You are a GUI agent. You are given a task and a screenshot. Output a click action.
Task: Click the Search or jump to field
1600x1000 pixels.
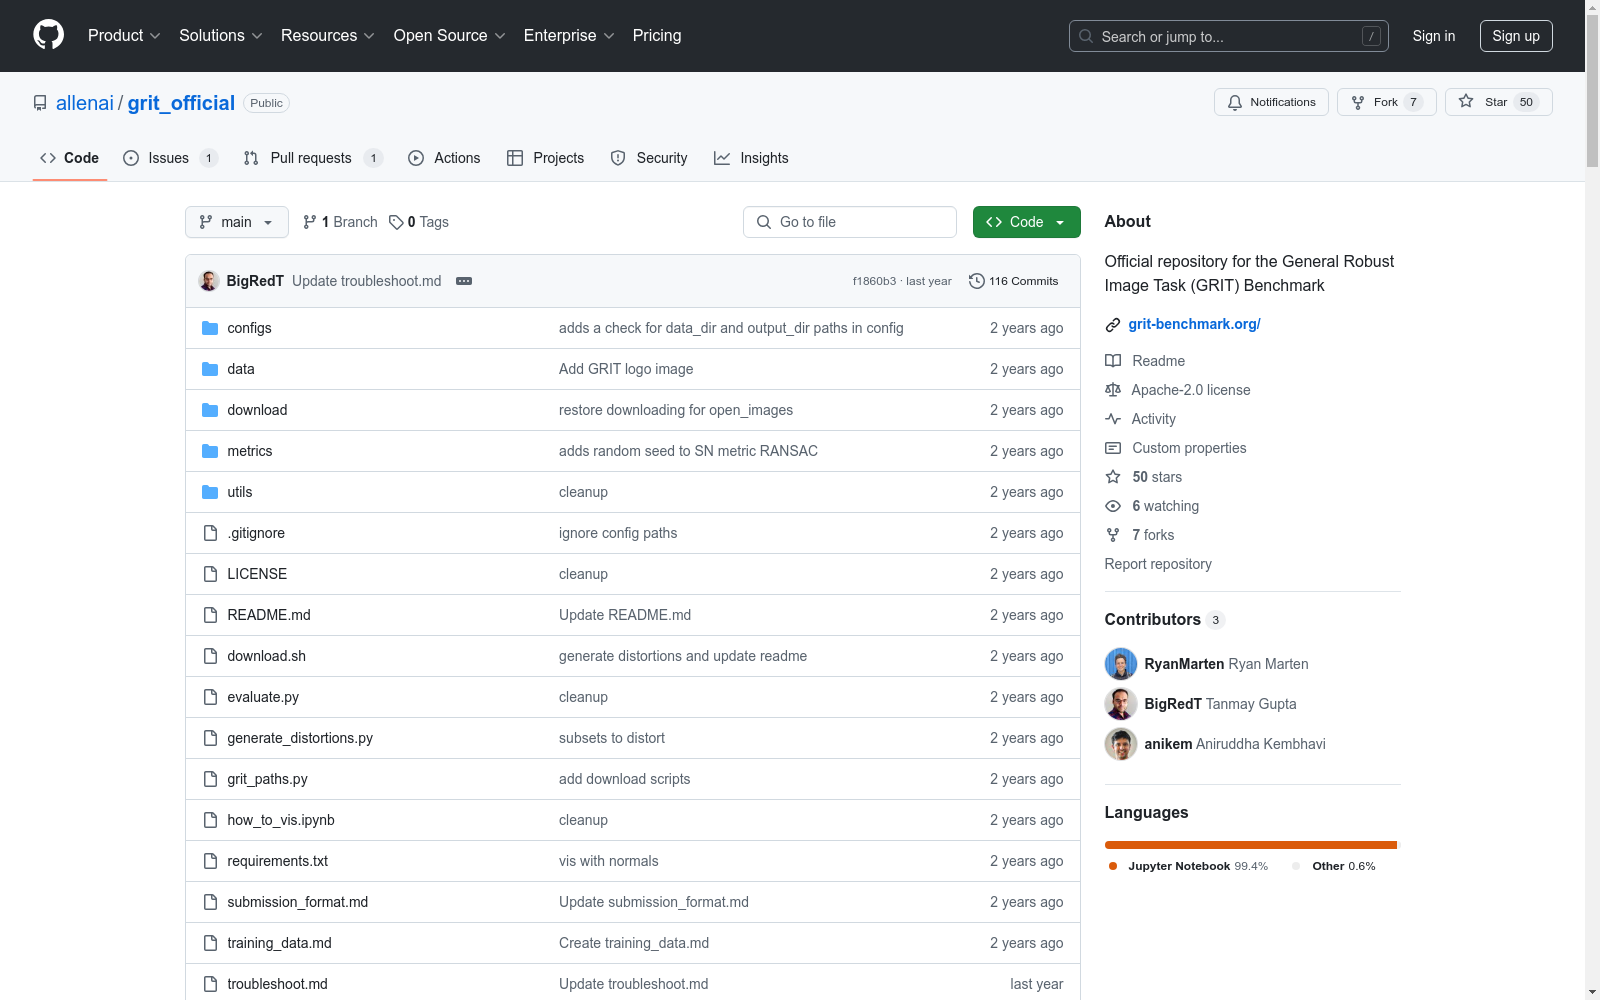1229,36
